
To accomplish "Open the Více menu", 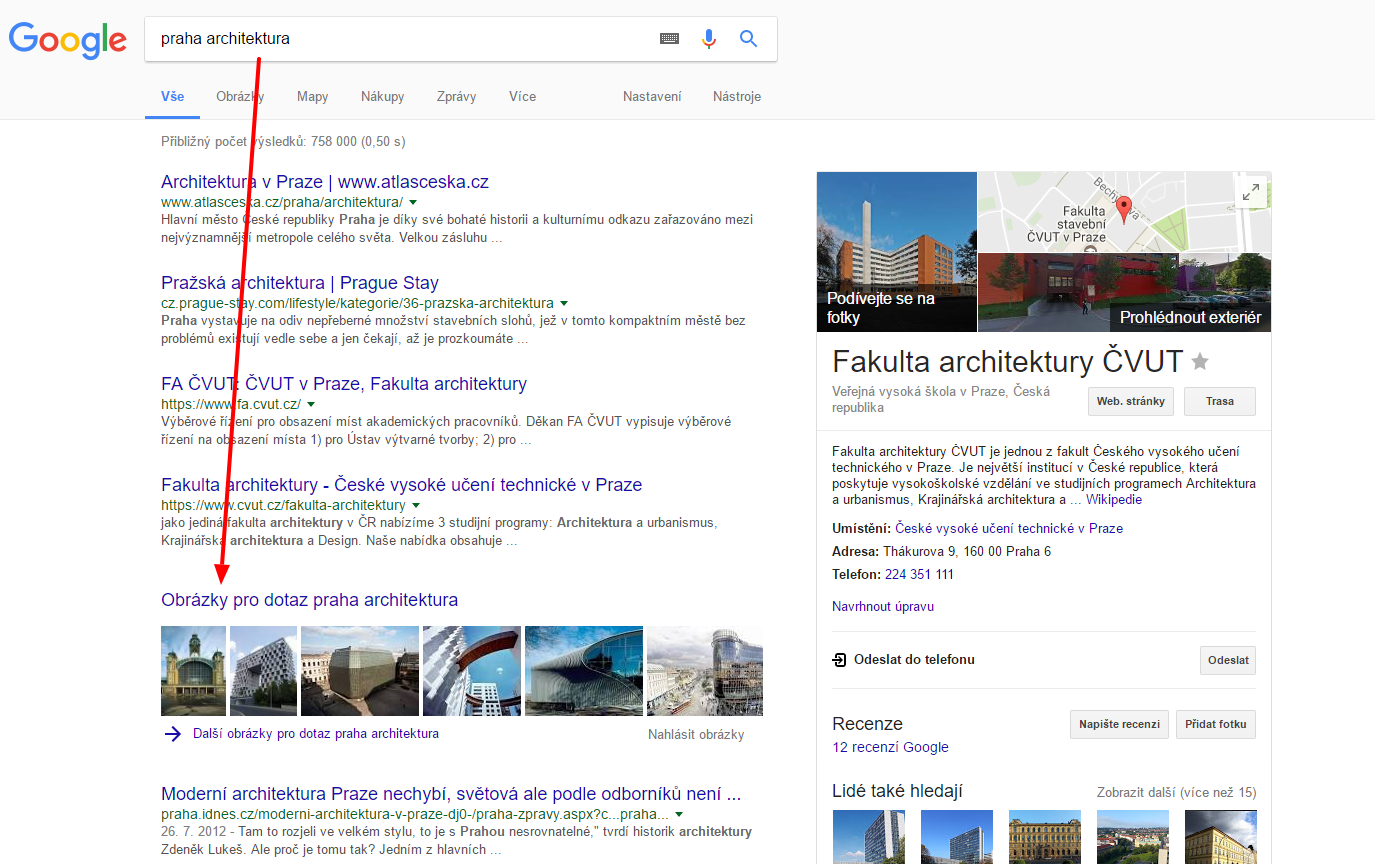I will [522, 97].
